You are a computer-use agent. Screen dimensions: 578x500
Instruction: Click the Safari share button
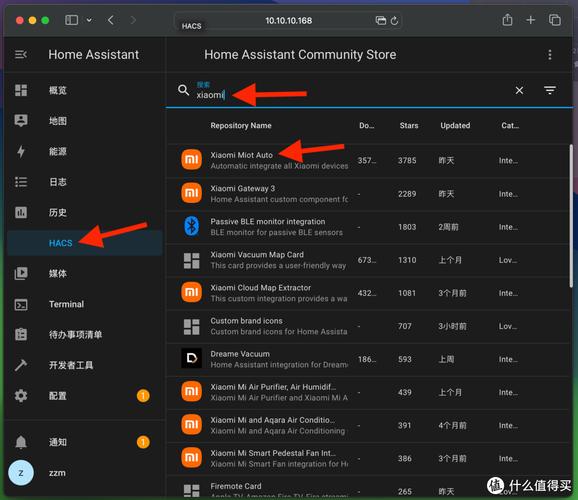507,20
